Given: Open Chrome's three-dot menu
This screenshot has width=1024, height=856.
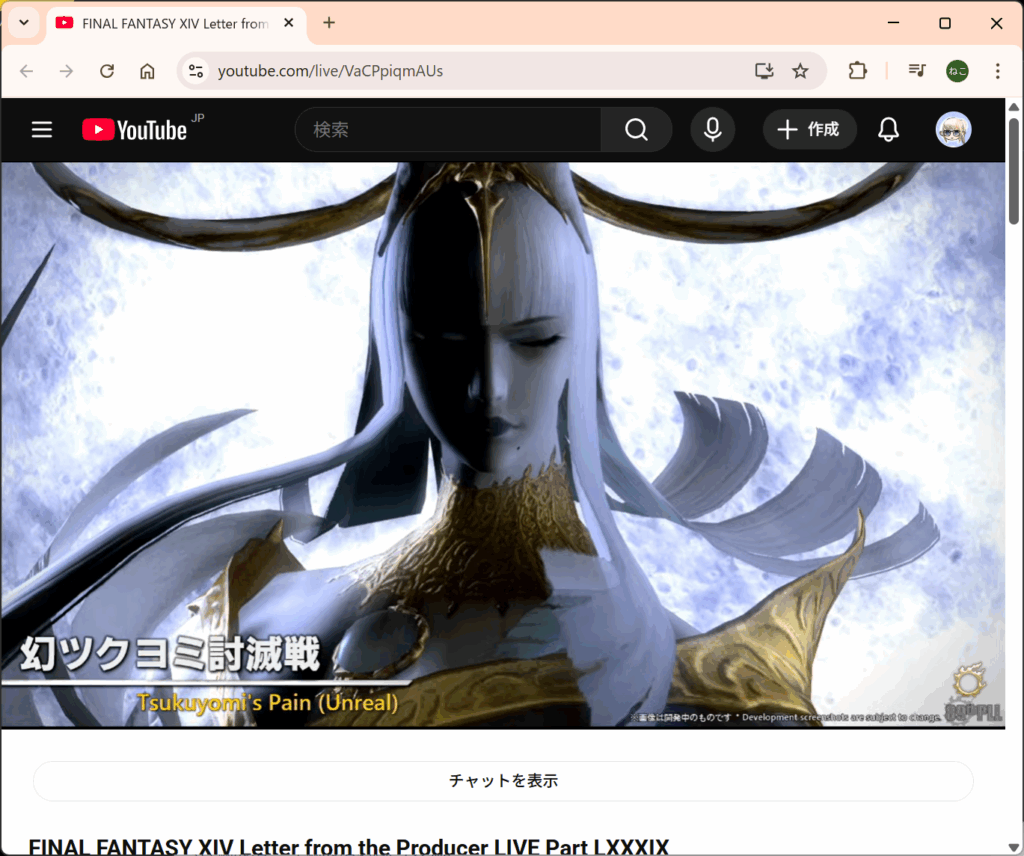Looking at the screenshot, I should (997, 71).
